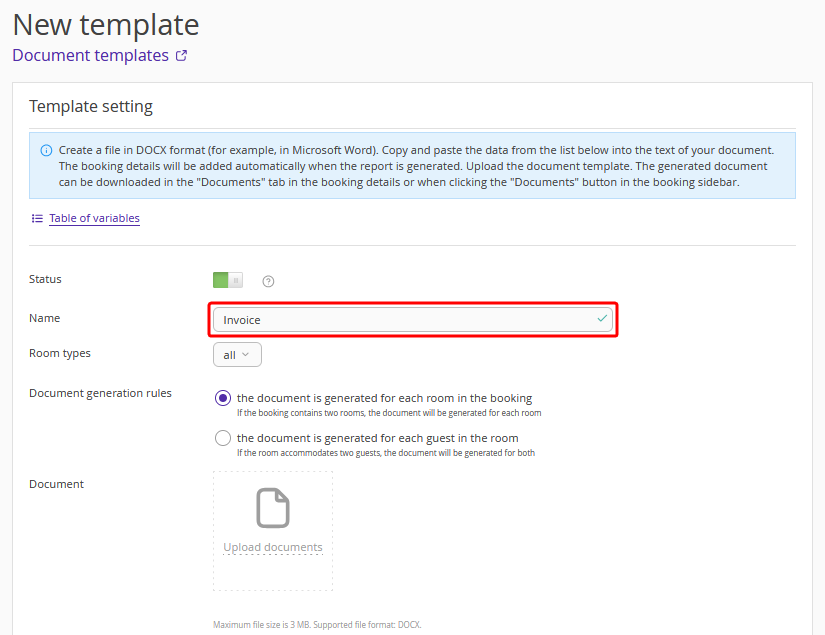The height and width of the screenshot is (635, 825).
Task: Toggle the Status switch
Action: (228, 280)
